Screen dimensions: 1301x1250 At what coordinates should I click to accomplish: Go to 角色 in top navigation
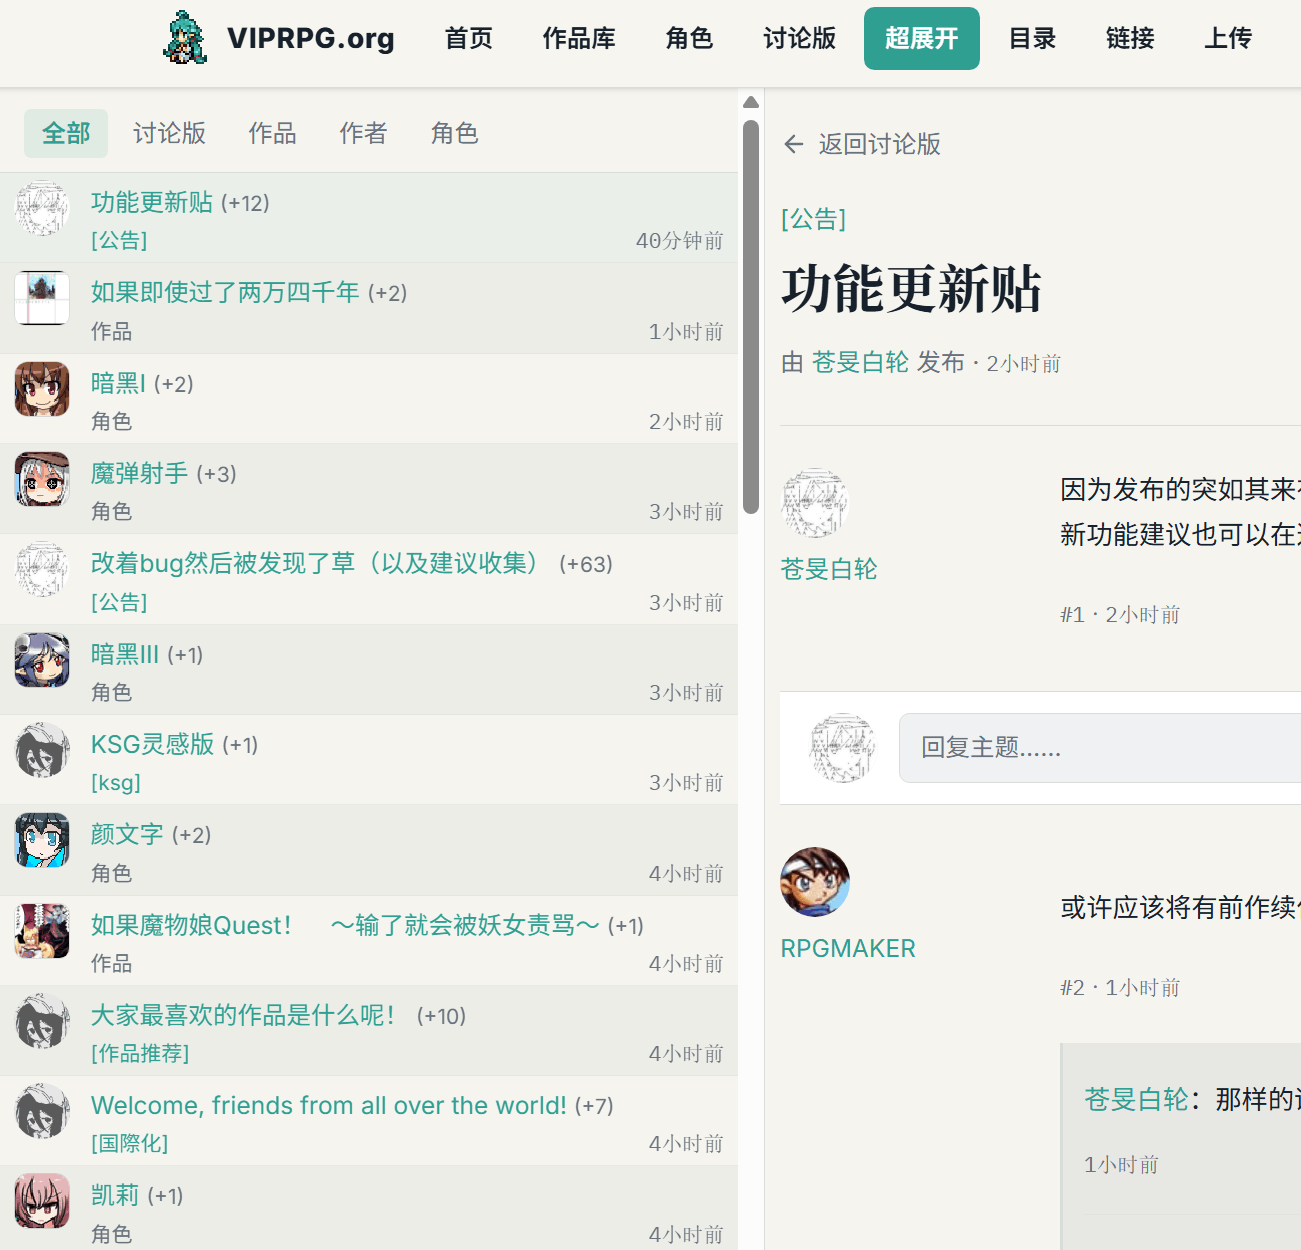pos(689,38)
